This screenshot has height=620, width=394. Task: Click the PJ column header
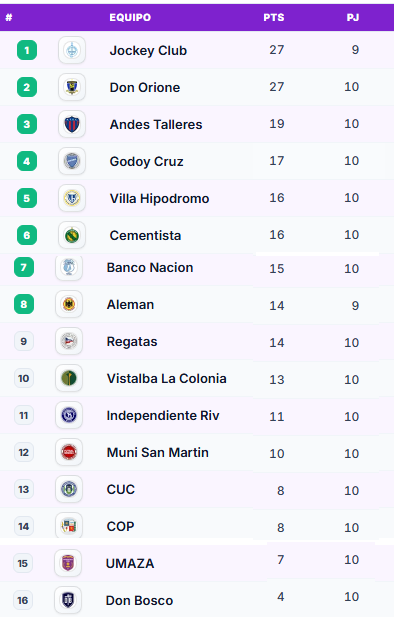353,17
